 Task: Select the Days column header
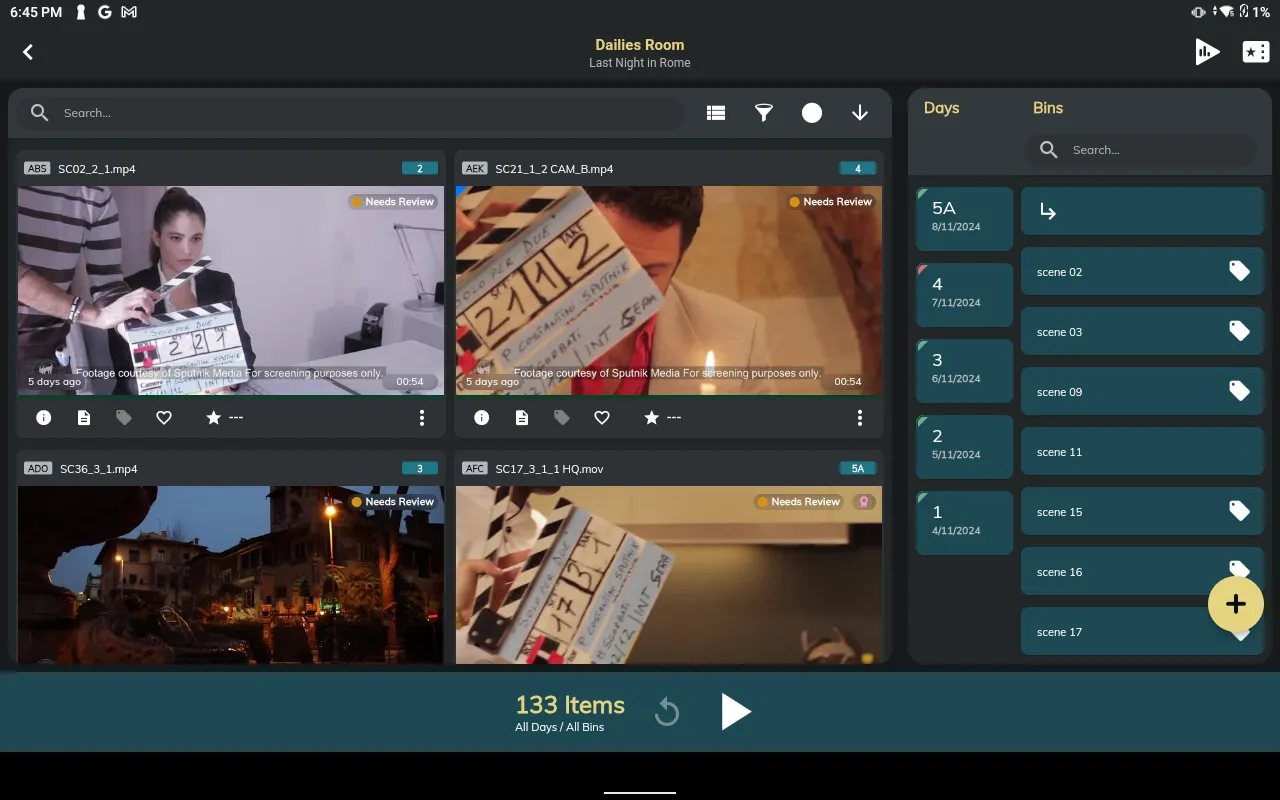click(x=941, y=108)
